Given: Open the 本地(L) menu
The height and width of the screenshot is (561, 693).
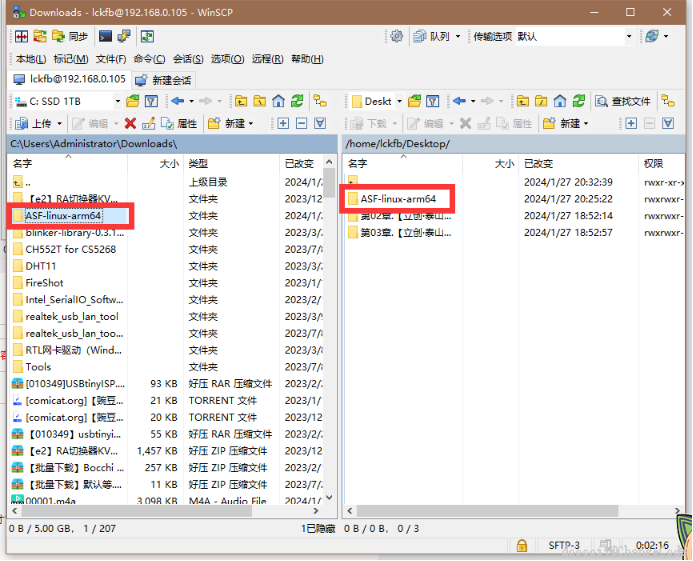Looking at the screenshot, I should pyautogui.click(x=30, y=59).
